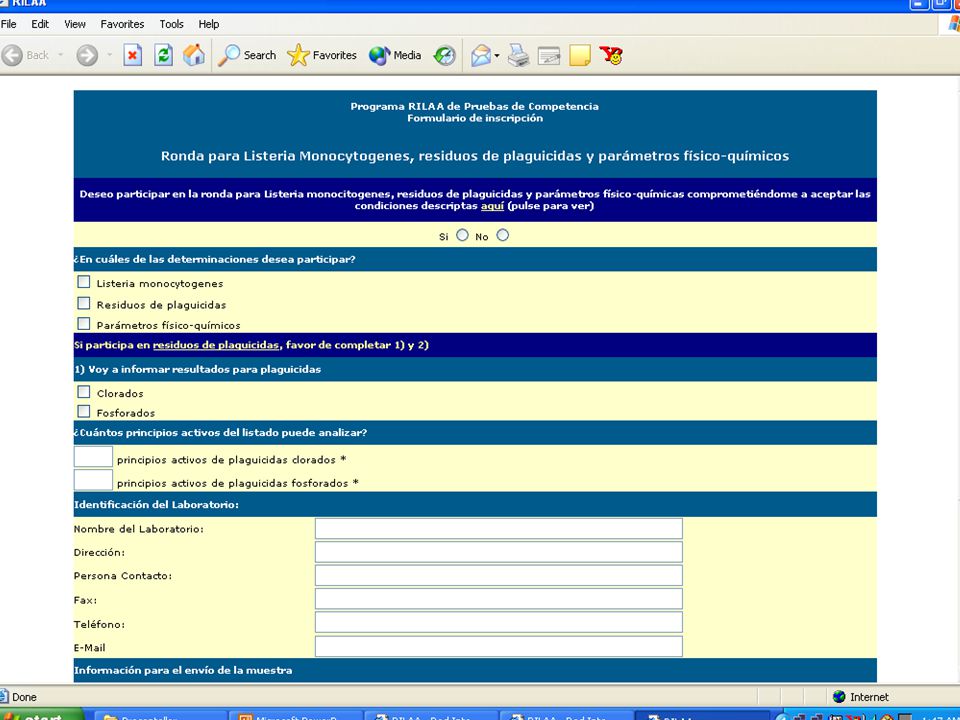960x720 pixels.
Task: Open the Search toolbar button
Action: [x=247, y=55]
